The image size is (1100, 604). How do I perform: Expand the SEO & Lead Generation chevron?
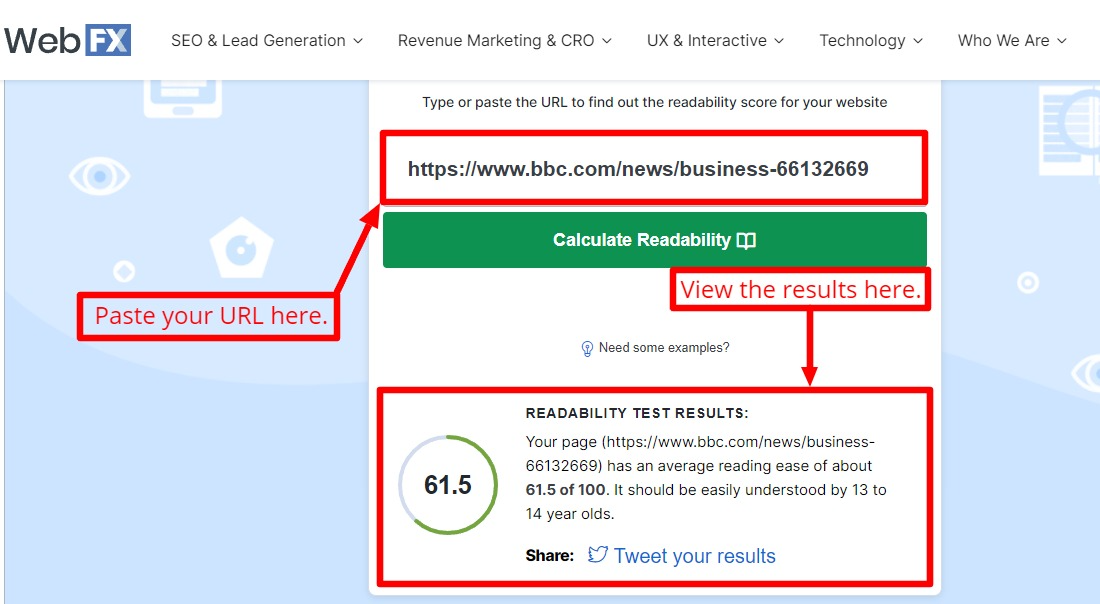tap(358, 41)
